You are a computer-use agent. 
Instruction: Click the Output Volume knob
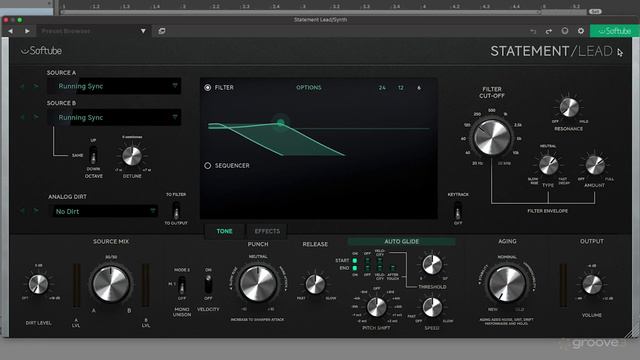click(591, 284)
